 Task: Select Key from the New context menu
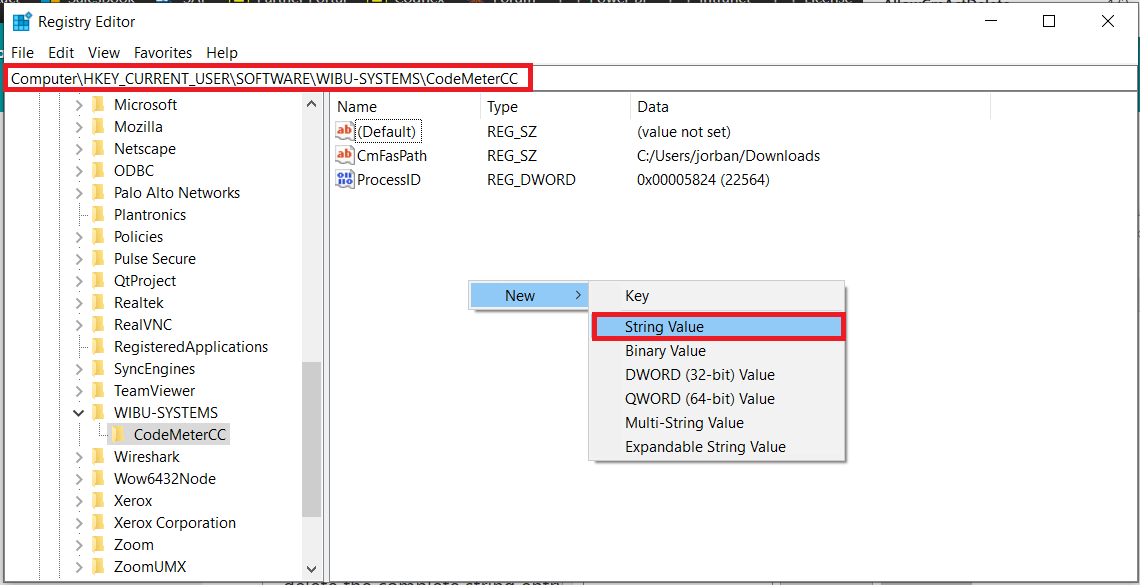[635, 295]
